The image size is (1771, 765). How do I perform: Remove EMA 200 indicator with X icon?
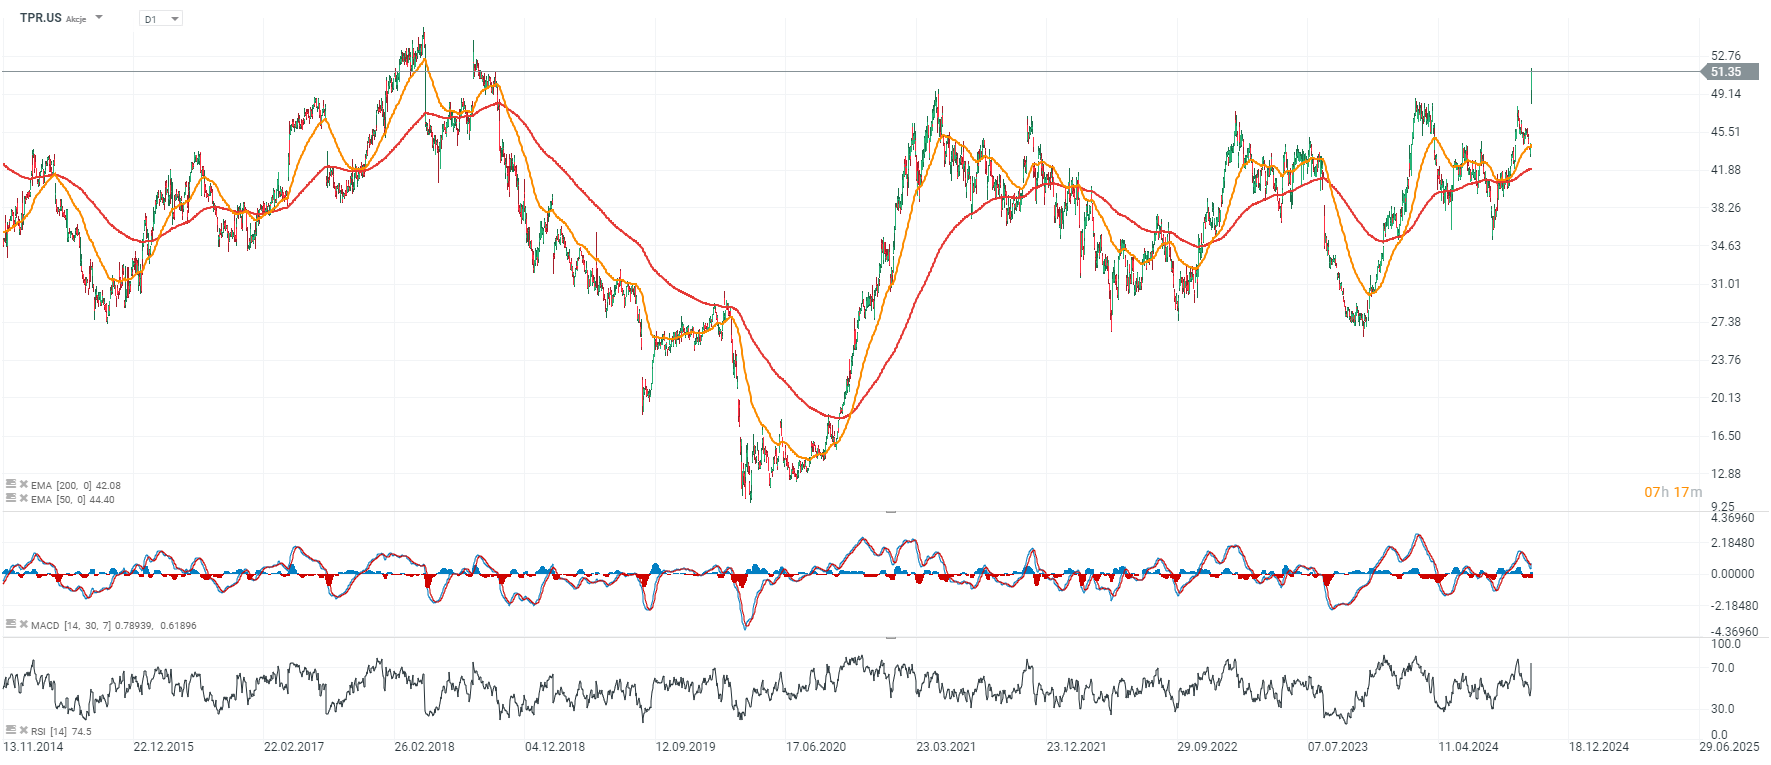pyautogui.click(x=24, y=484)
